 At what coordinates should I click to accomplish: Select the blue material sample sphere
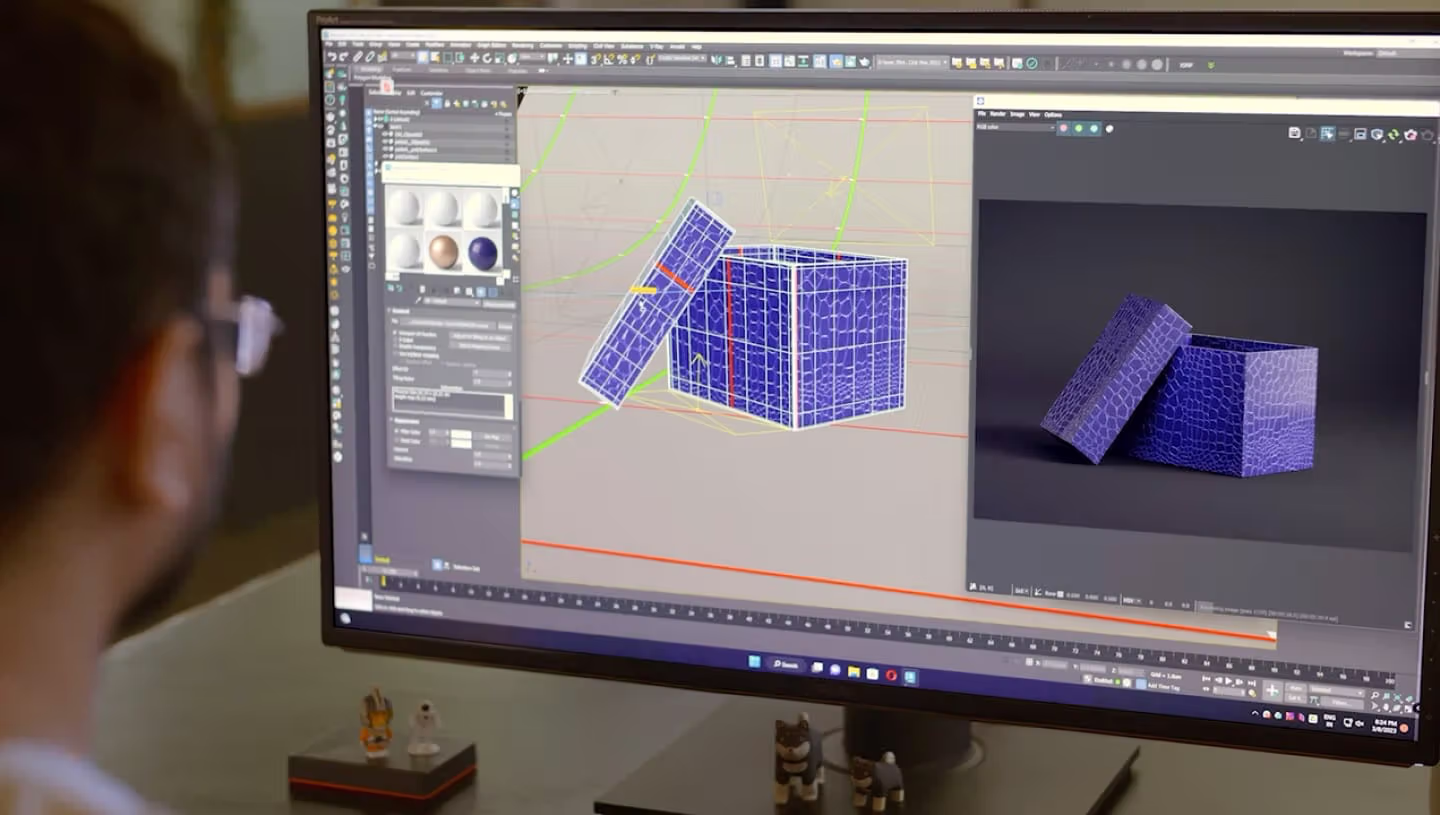[483, 253]
